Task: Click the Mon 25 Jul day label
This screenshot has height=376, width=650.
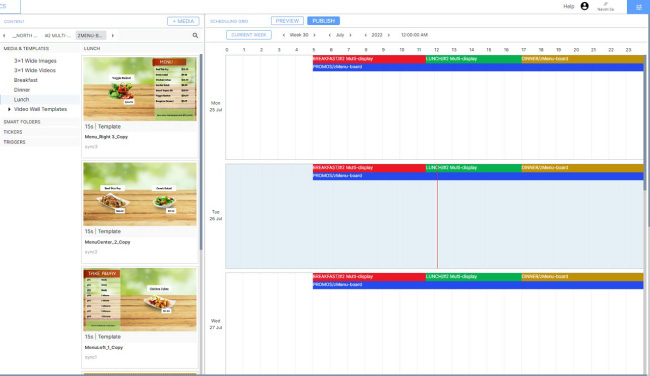Action: pos(216,107)
